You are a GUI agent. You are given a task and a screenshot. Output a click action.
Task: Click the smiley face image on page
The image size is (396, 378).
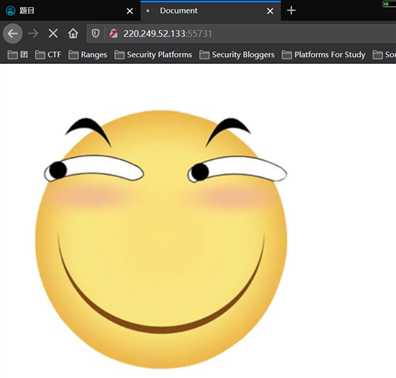click(161, 239)
